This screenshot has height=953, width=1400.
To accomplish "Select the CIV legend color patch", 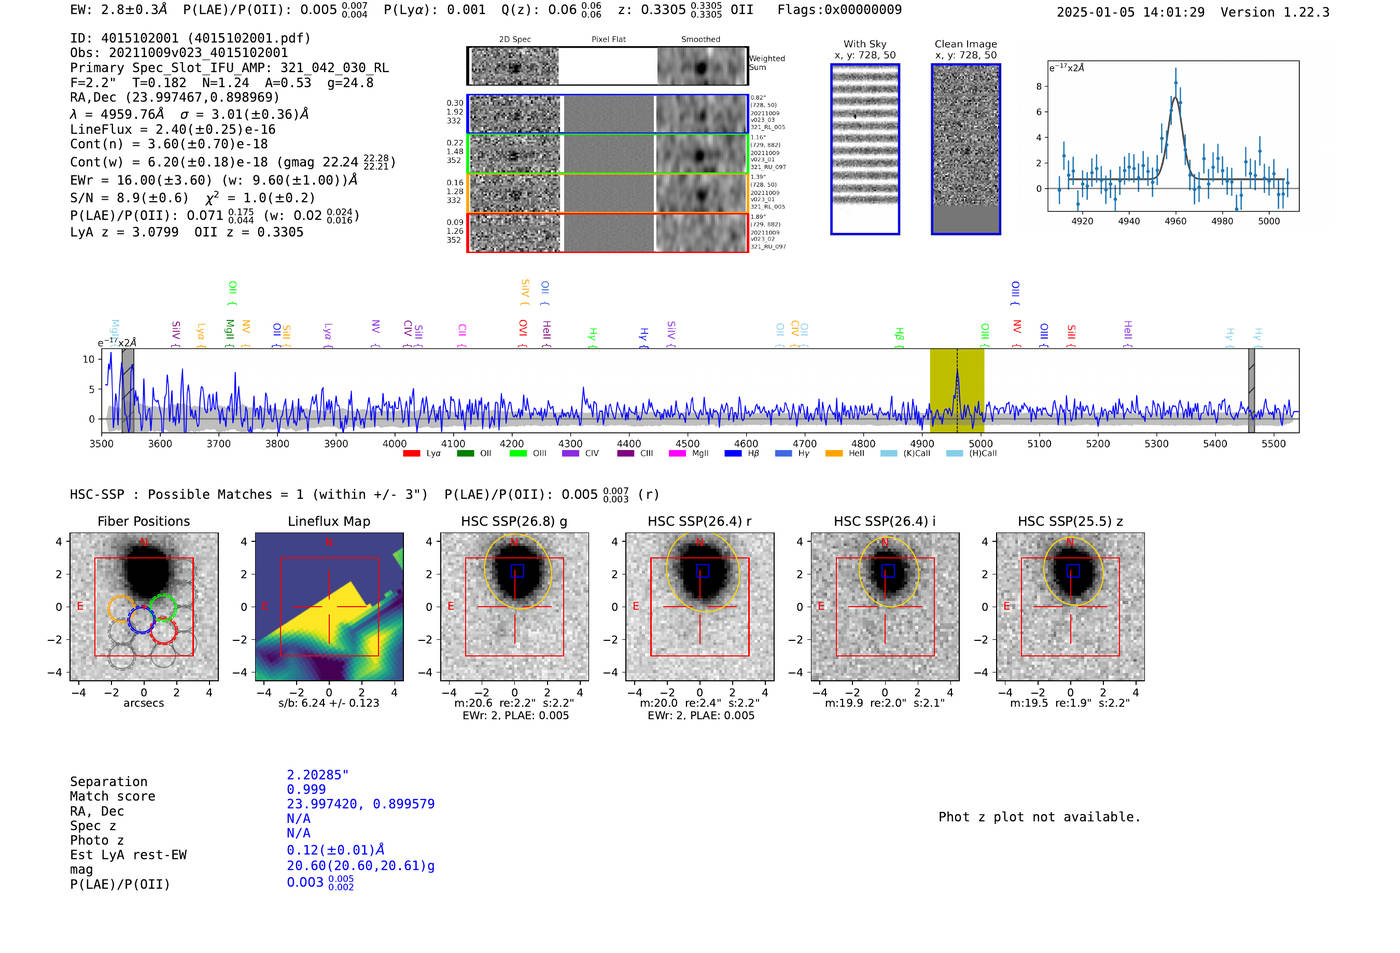I will [x=571, y=453].
